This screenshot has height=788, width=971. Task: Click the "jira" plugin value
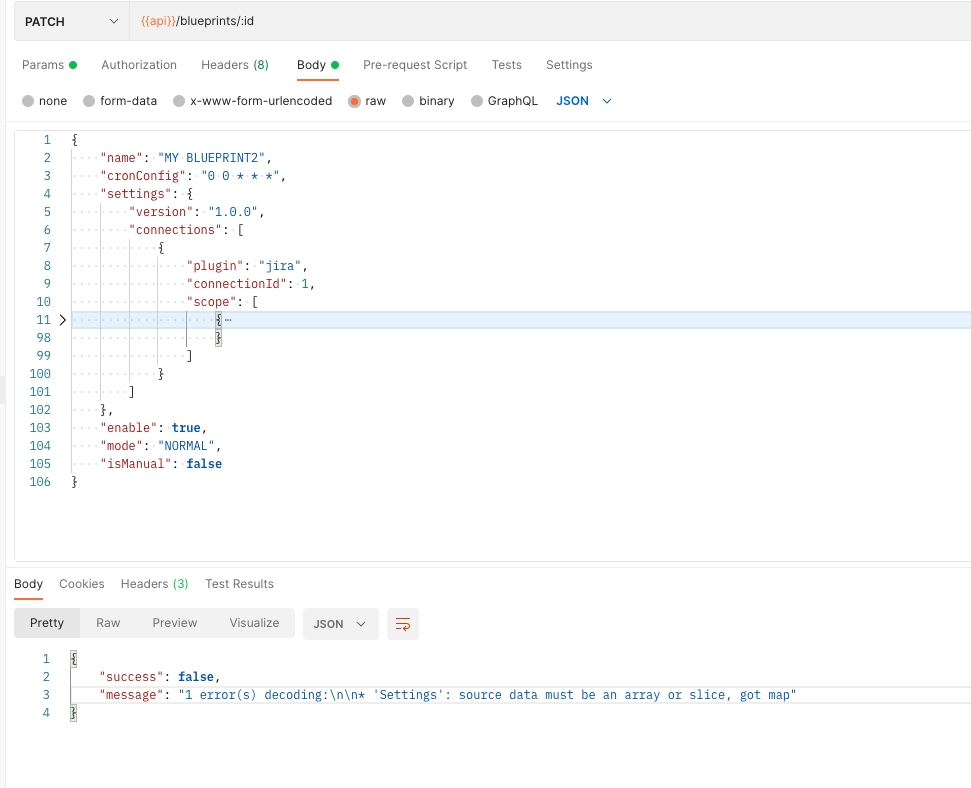280,266
